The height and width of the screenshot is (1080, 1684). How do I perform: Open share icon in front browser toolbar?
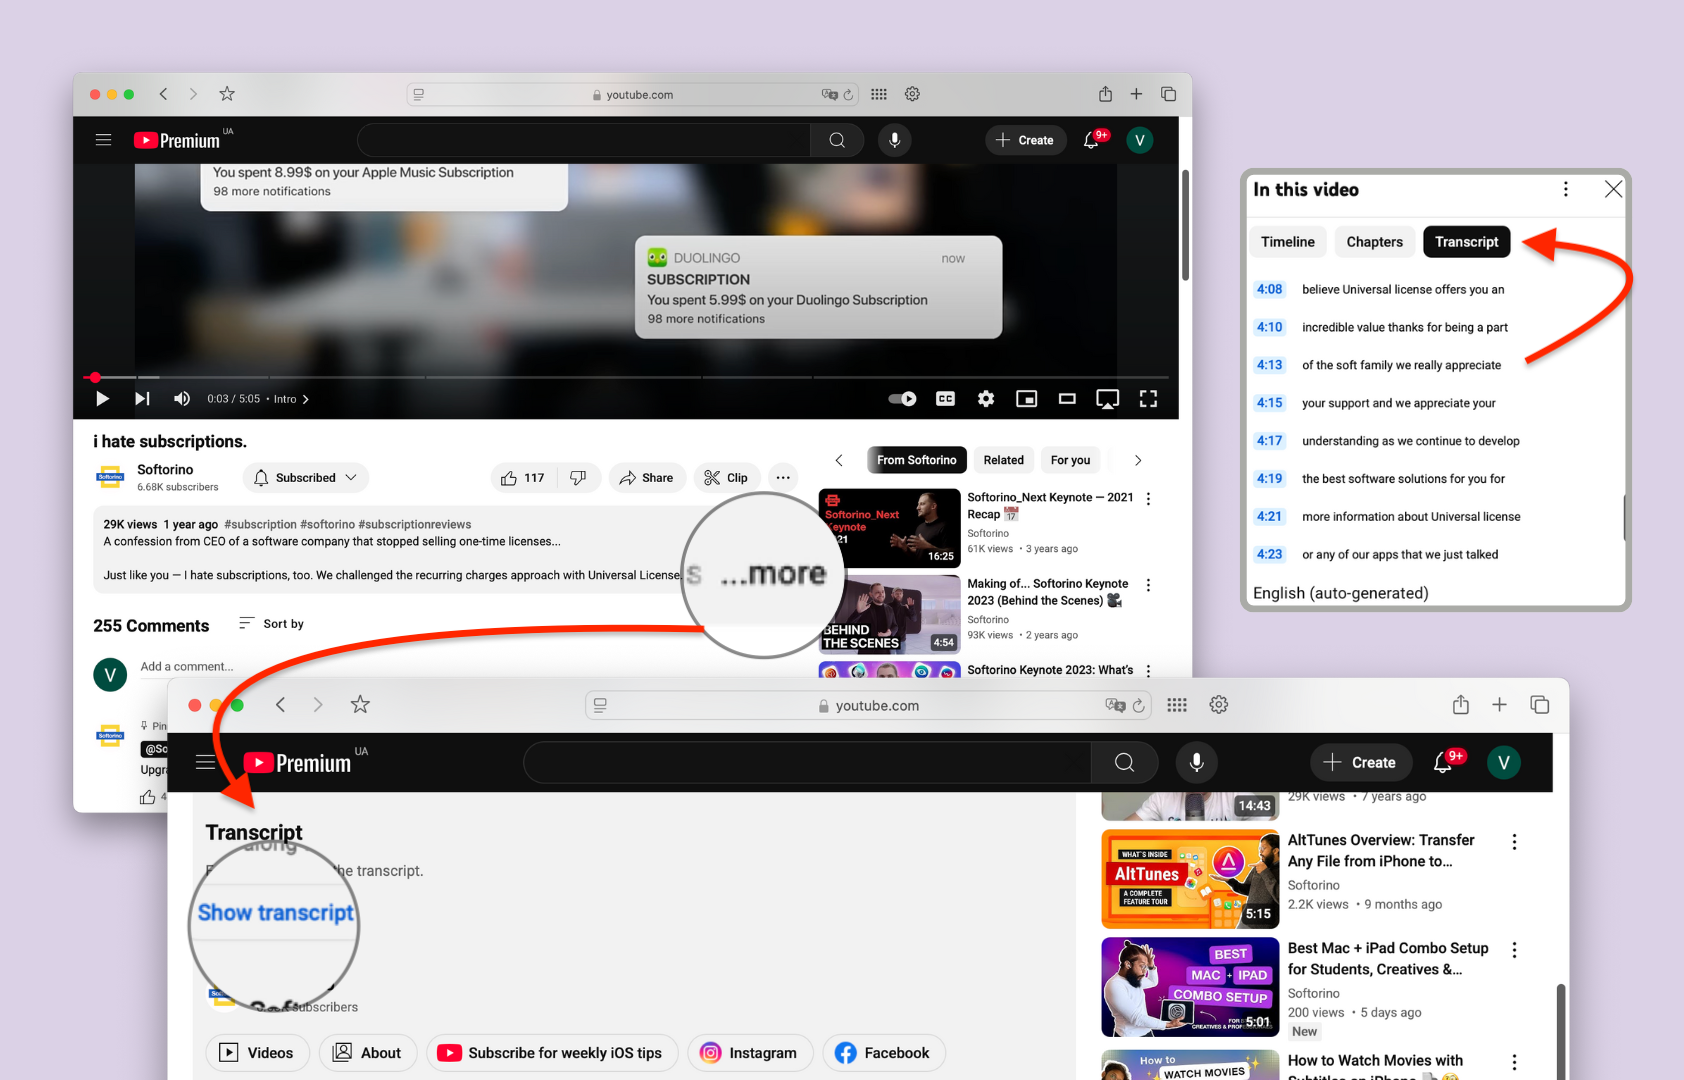1461,705
